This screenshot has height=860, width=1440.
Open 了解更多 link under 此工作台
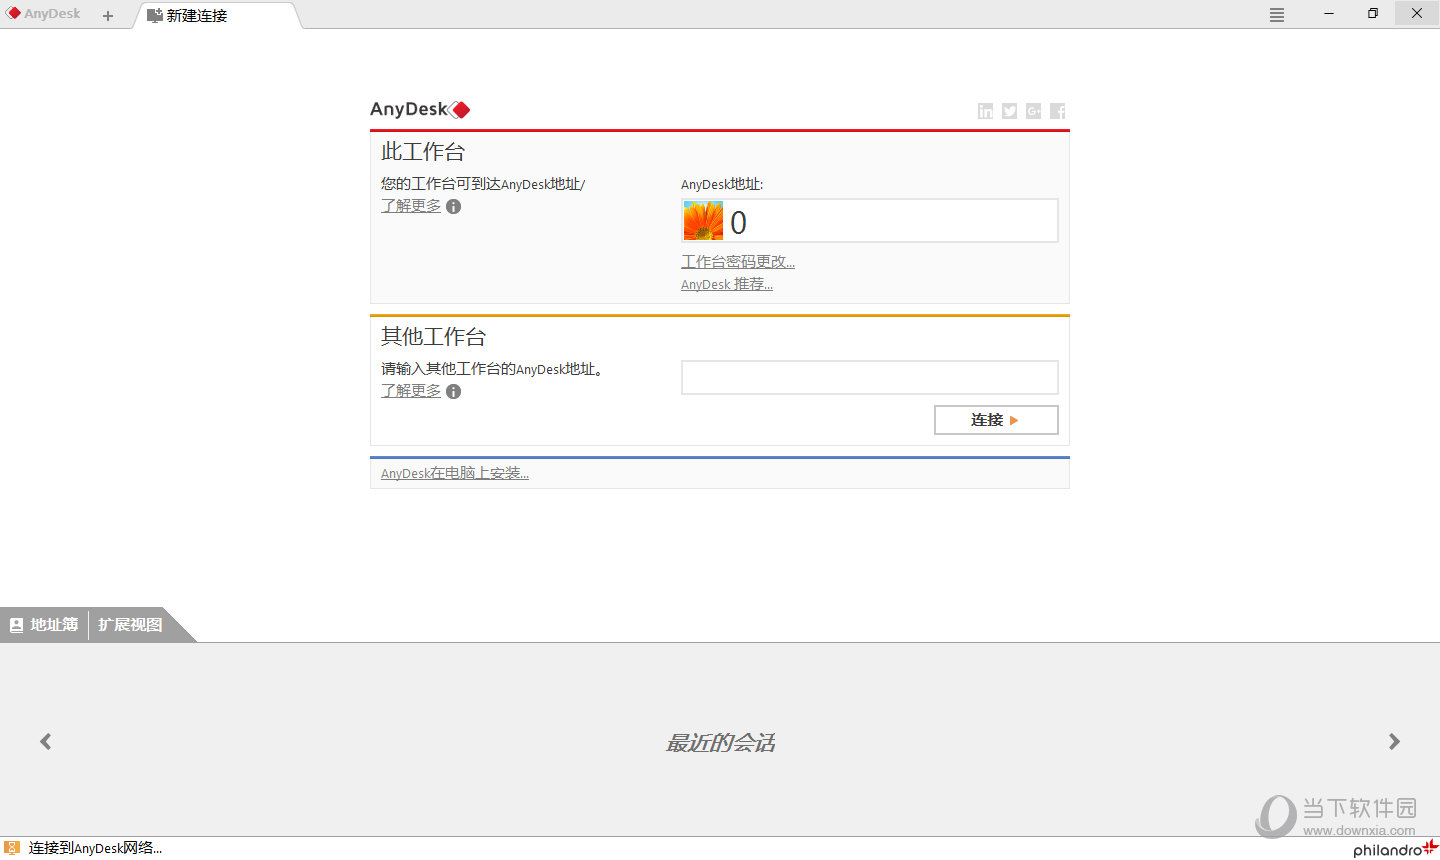click(x=411, y=206)
